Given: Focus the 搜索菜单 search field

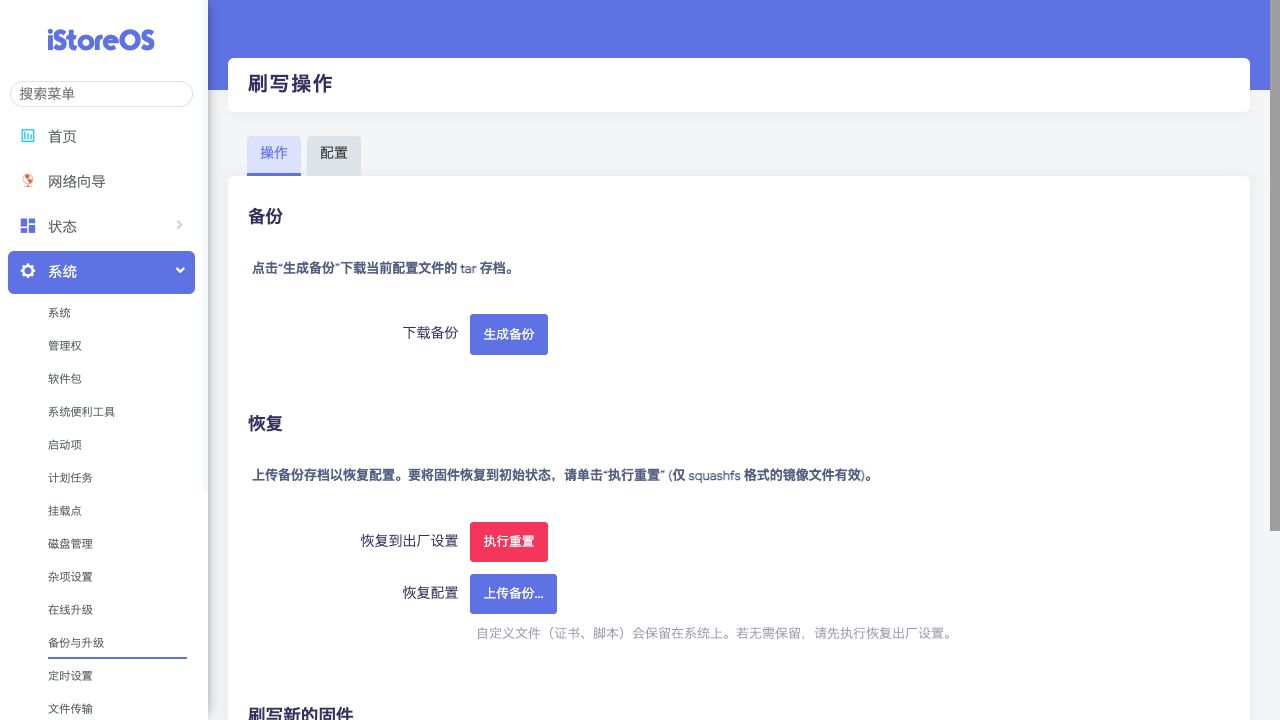Looking at the screenshot, I should click(101, 94).
